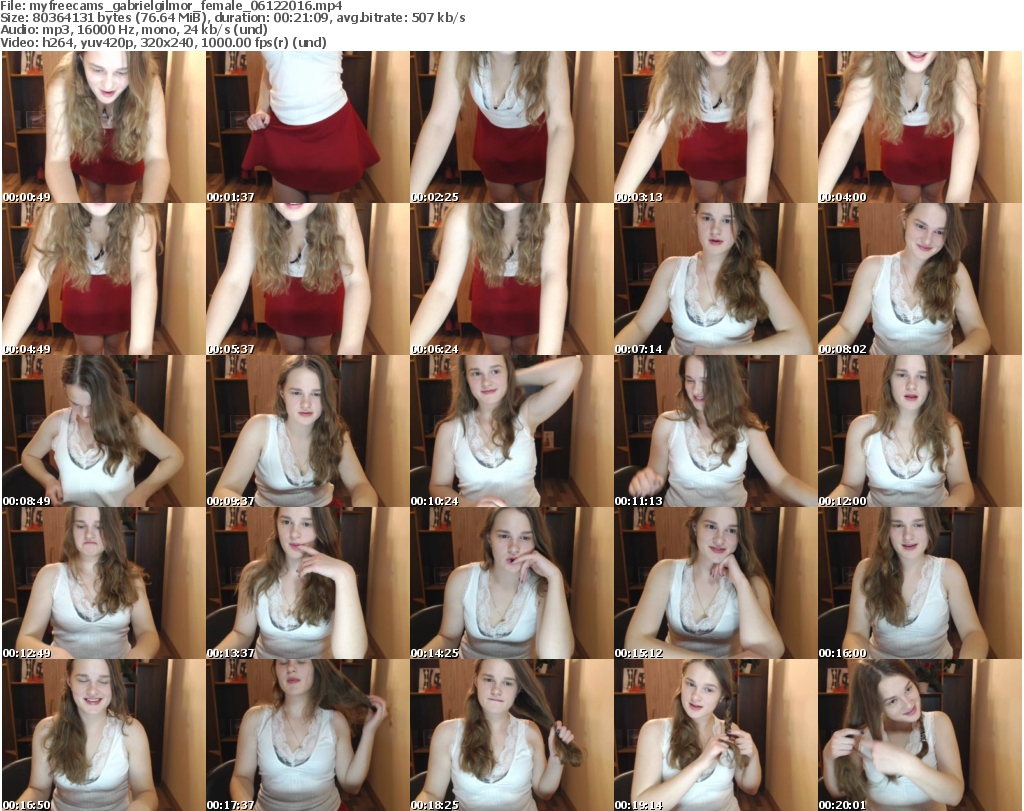Screen dimensions: 1024x811
Task: Click the still stamped 00:18:25
Action: 512,735
